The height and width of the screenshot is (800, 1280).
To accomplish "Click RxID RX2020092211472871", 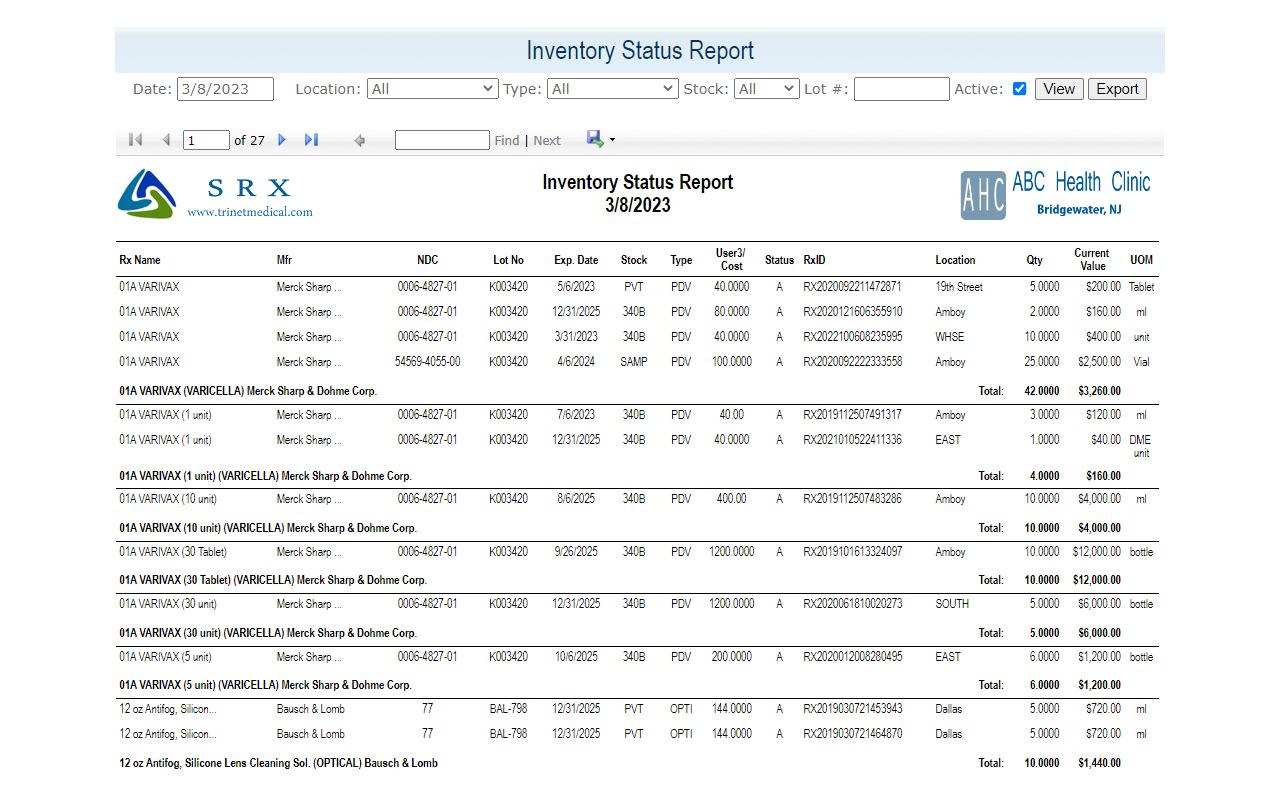I will pyautogui.click(x=852, y=287).
